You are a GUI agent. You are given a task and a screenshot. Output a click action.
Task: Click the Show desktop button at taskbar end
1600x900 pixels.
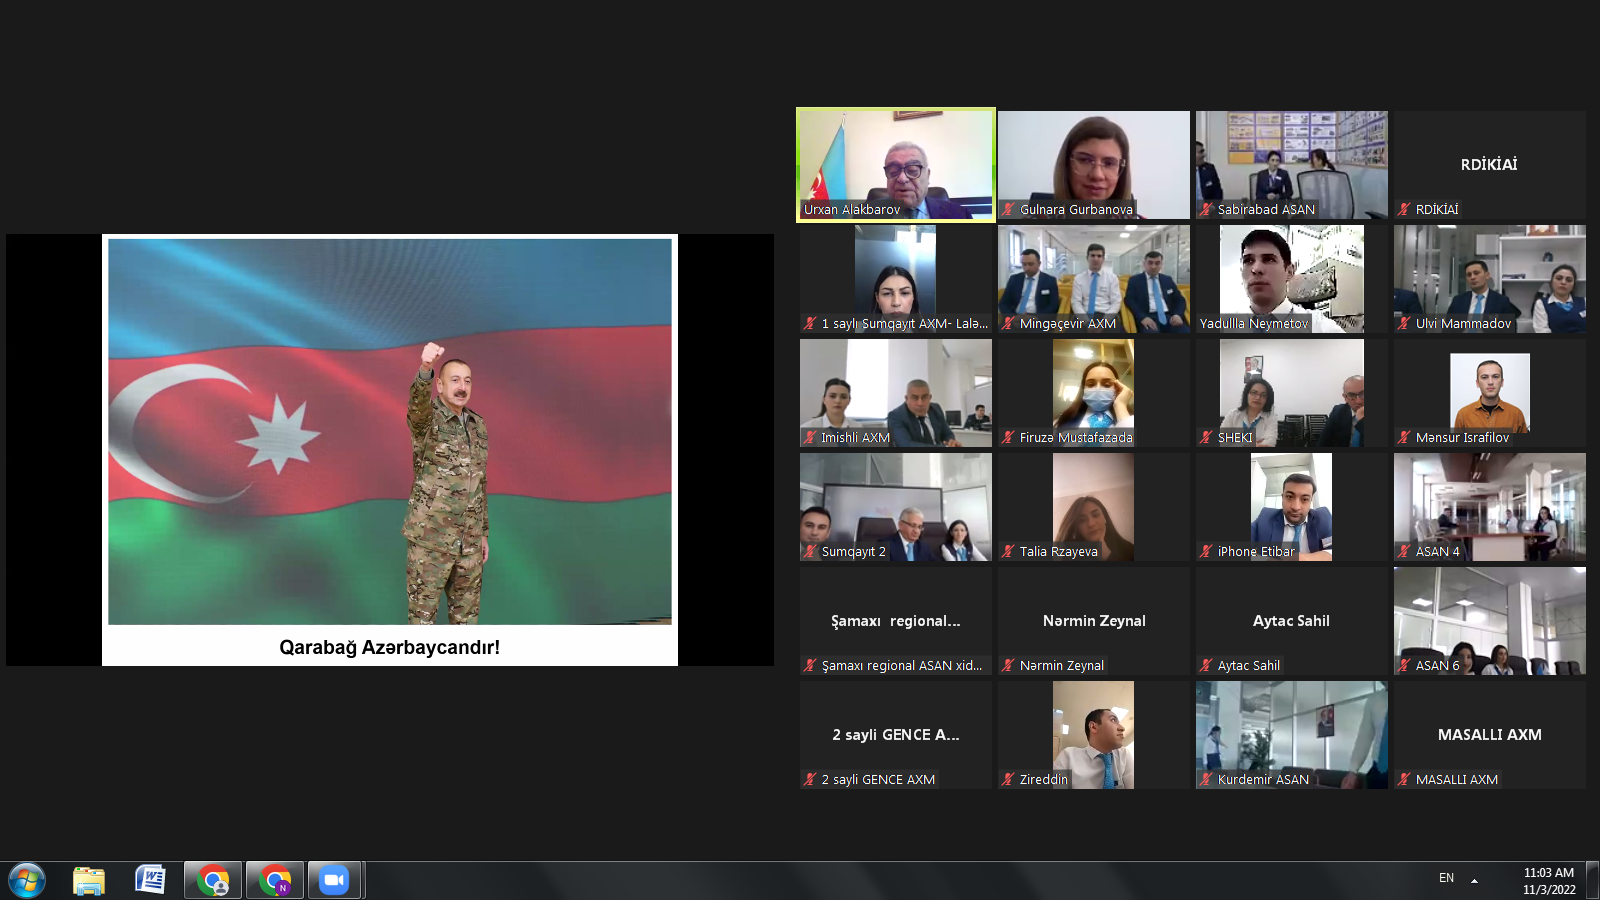click(x=1592, y=881)
